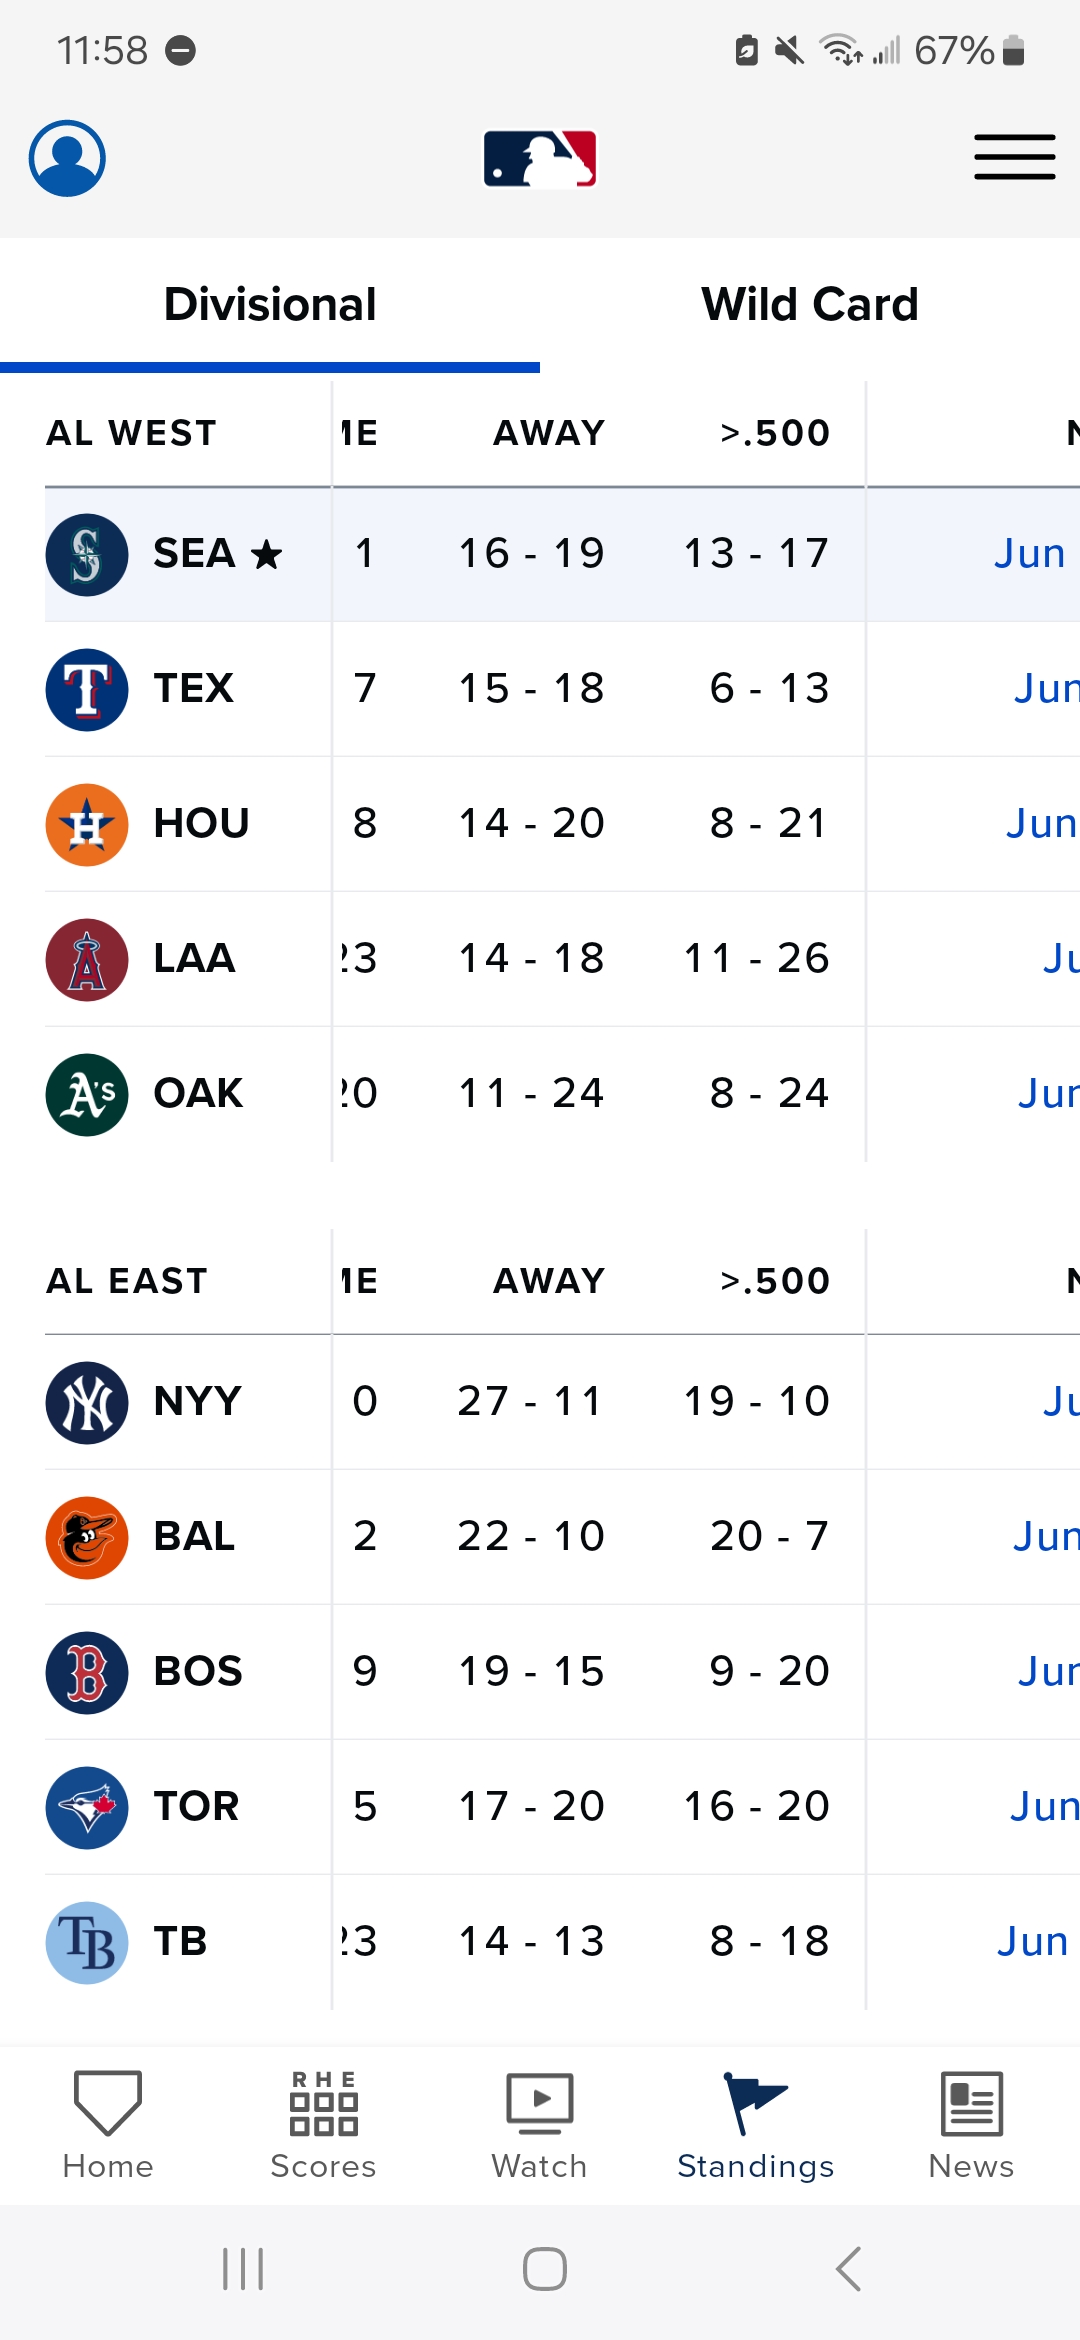1080x2340 pixels.
Task: Tap the Texas Rangers logo
Action: [x=87, y=690]
